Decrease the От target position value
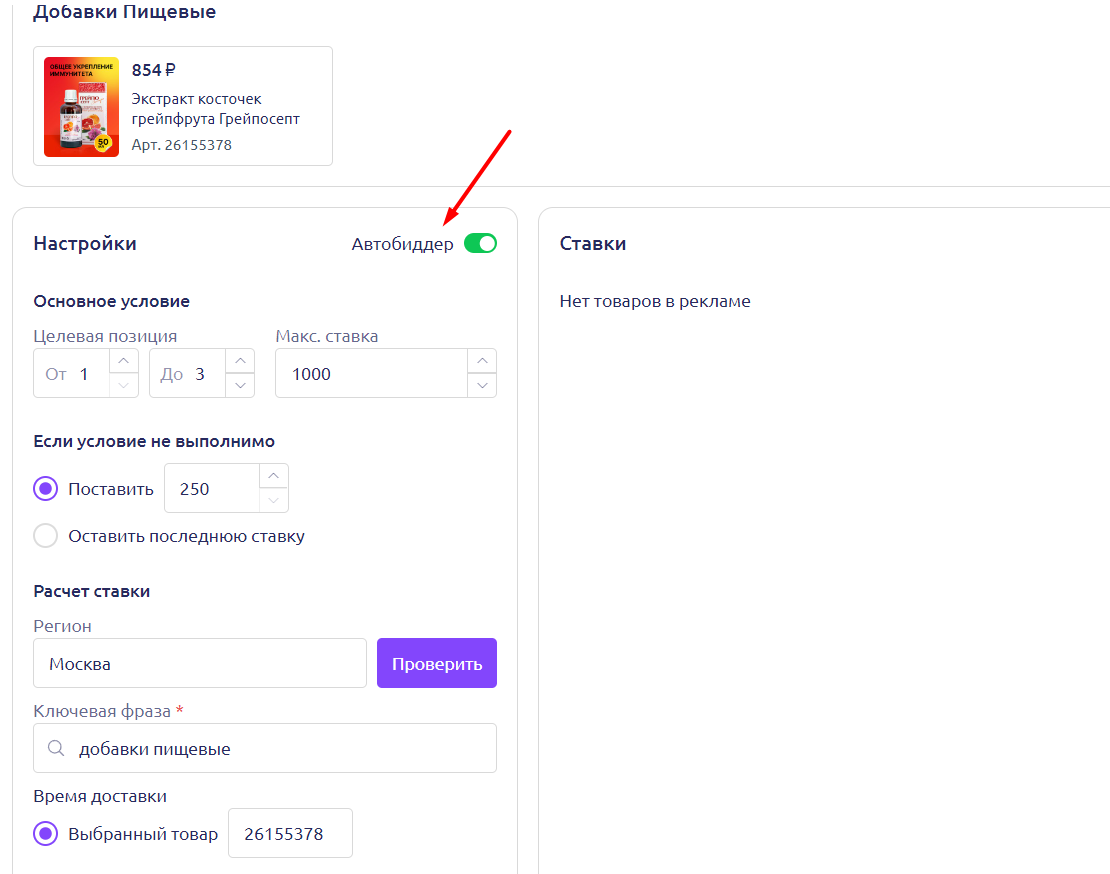The image size is (1110, 874). tap(123, 385)
